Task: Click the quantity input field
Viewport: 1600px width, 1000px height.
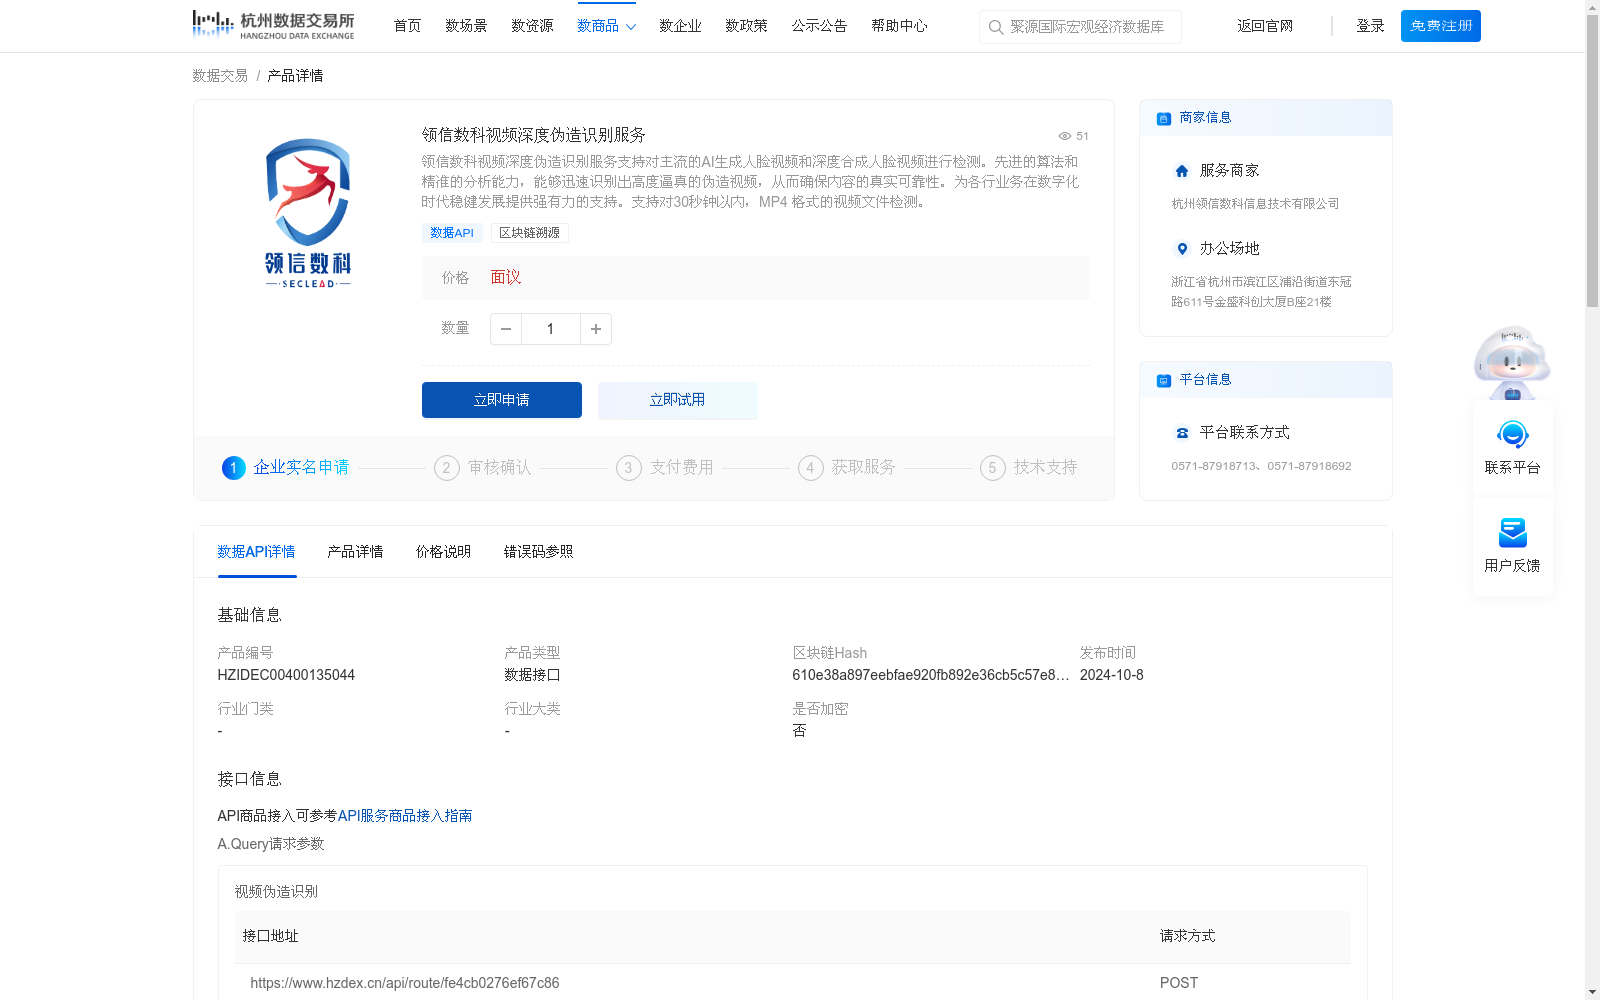Action: tap(551, 329)
